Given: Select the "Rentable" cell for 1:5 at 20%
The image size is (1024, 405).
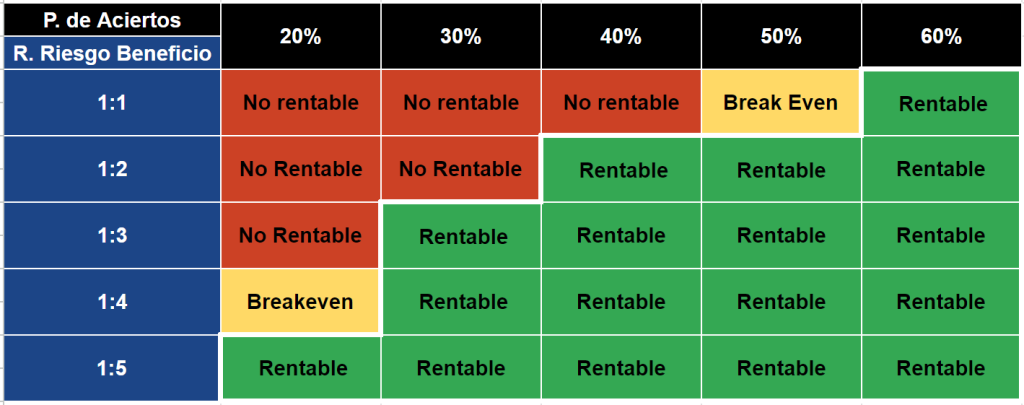Looking at the screenshot, I should [302, 368].
